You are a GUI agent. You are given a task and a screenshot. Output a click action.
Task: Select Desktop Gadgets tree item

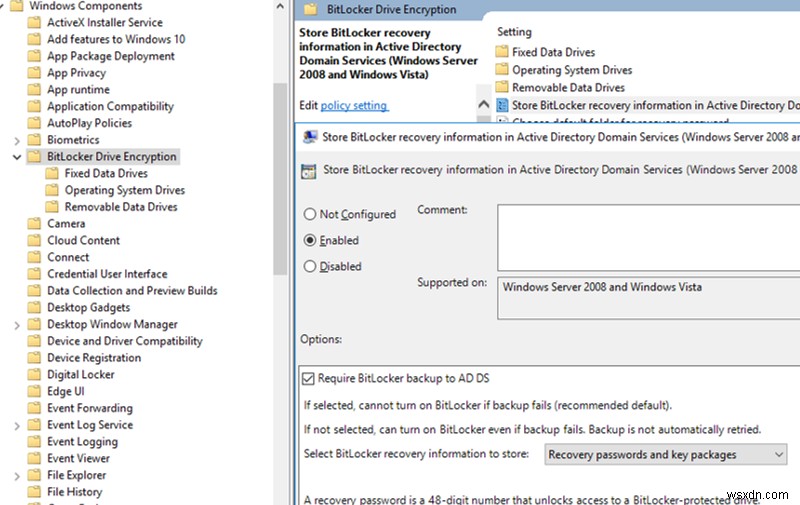pyautogui.click(x=88, y=308)
